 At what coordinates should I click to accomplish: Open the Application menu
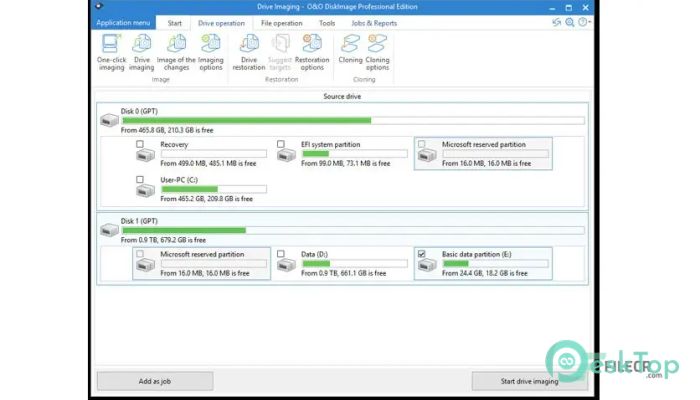point(123,23)
